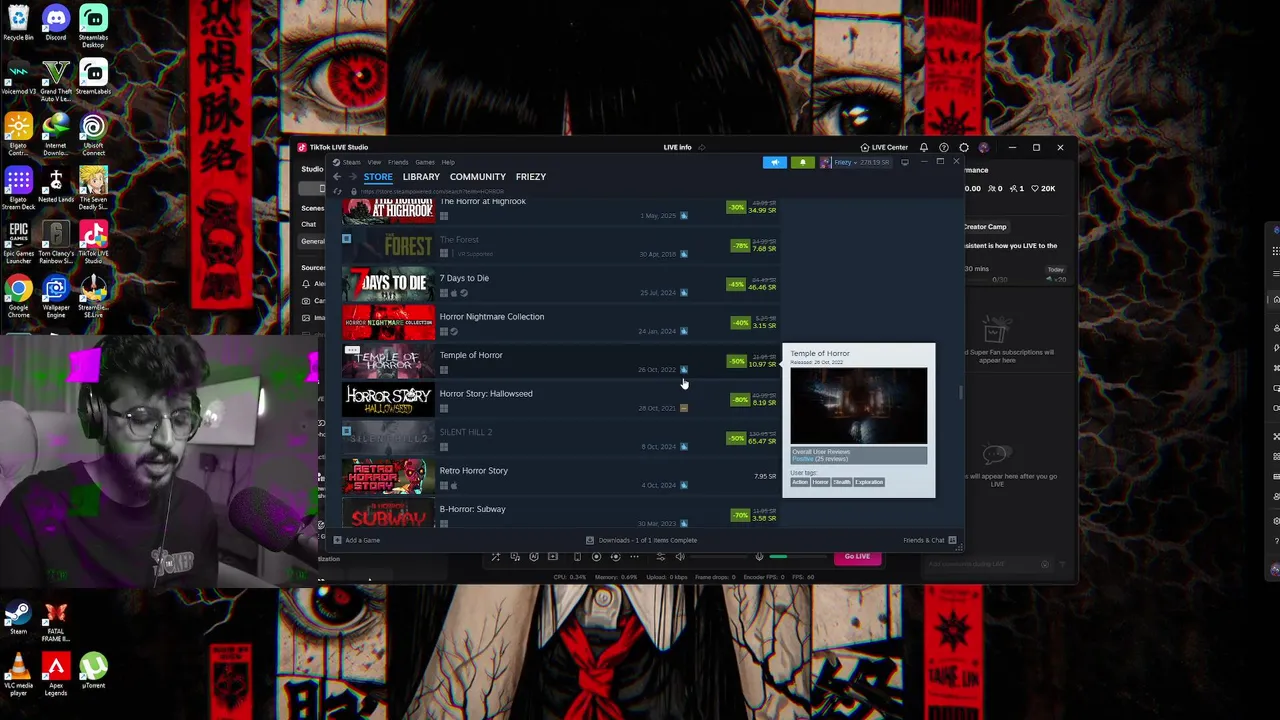Open StreamLabels desktop shortcut
1280x720 pixels.
[93, 78]
